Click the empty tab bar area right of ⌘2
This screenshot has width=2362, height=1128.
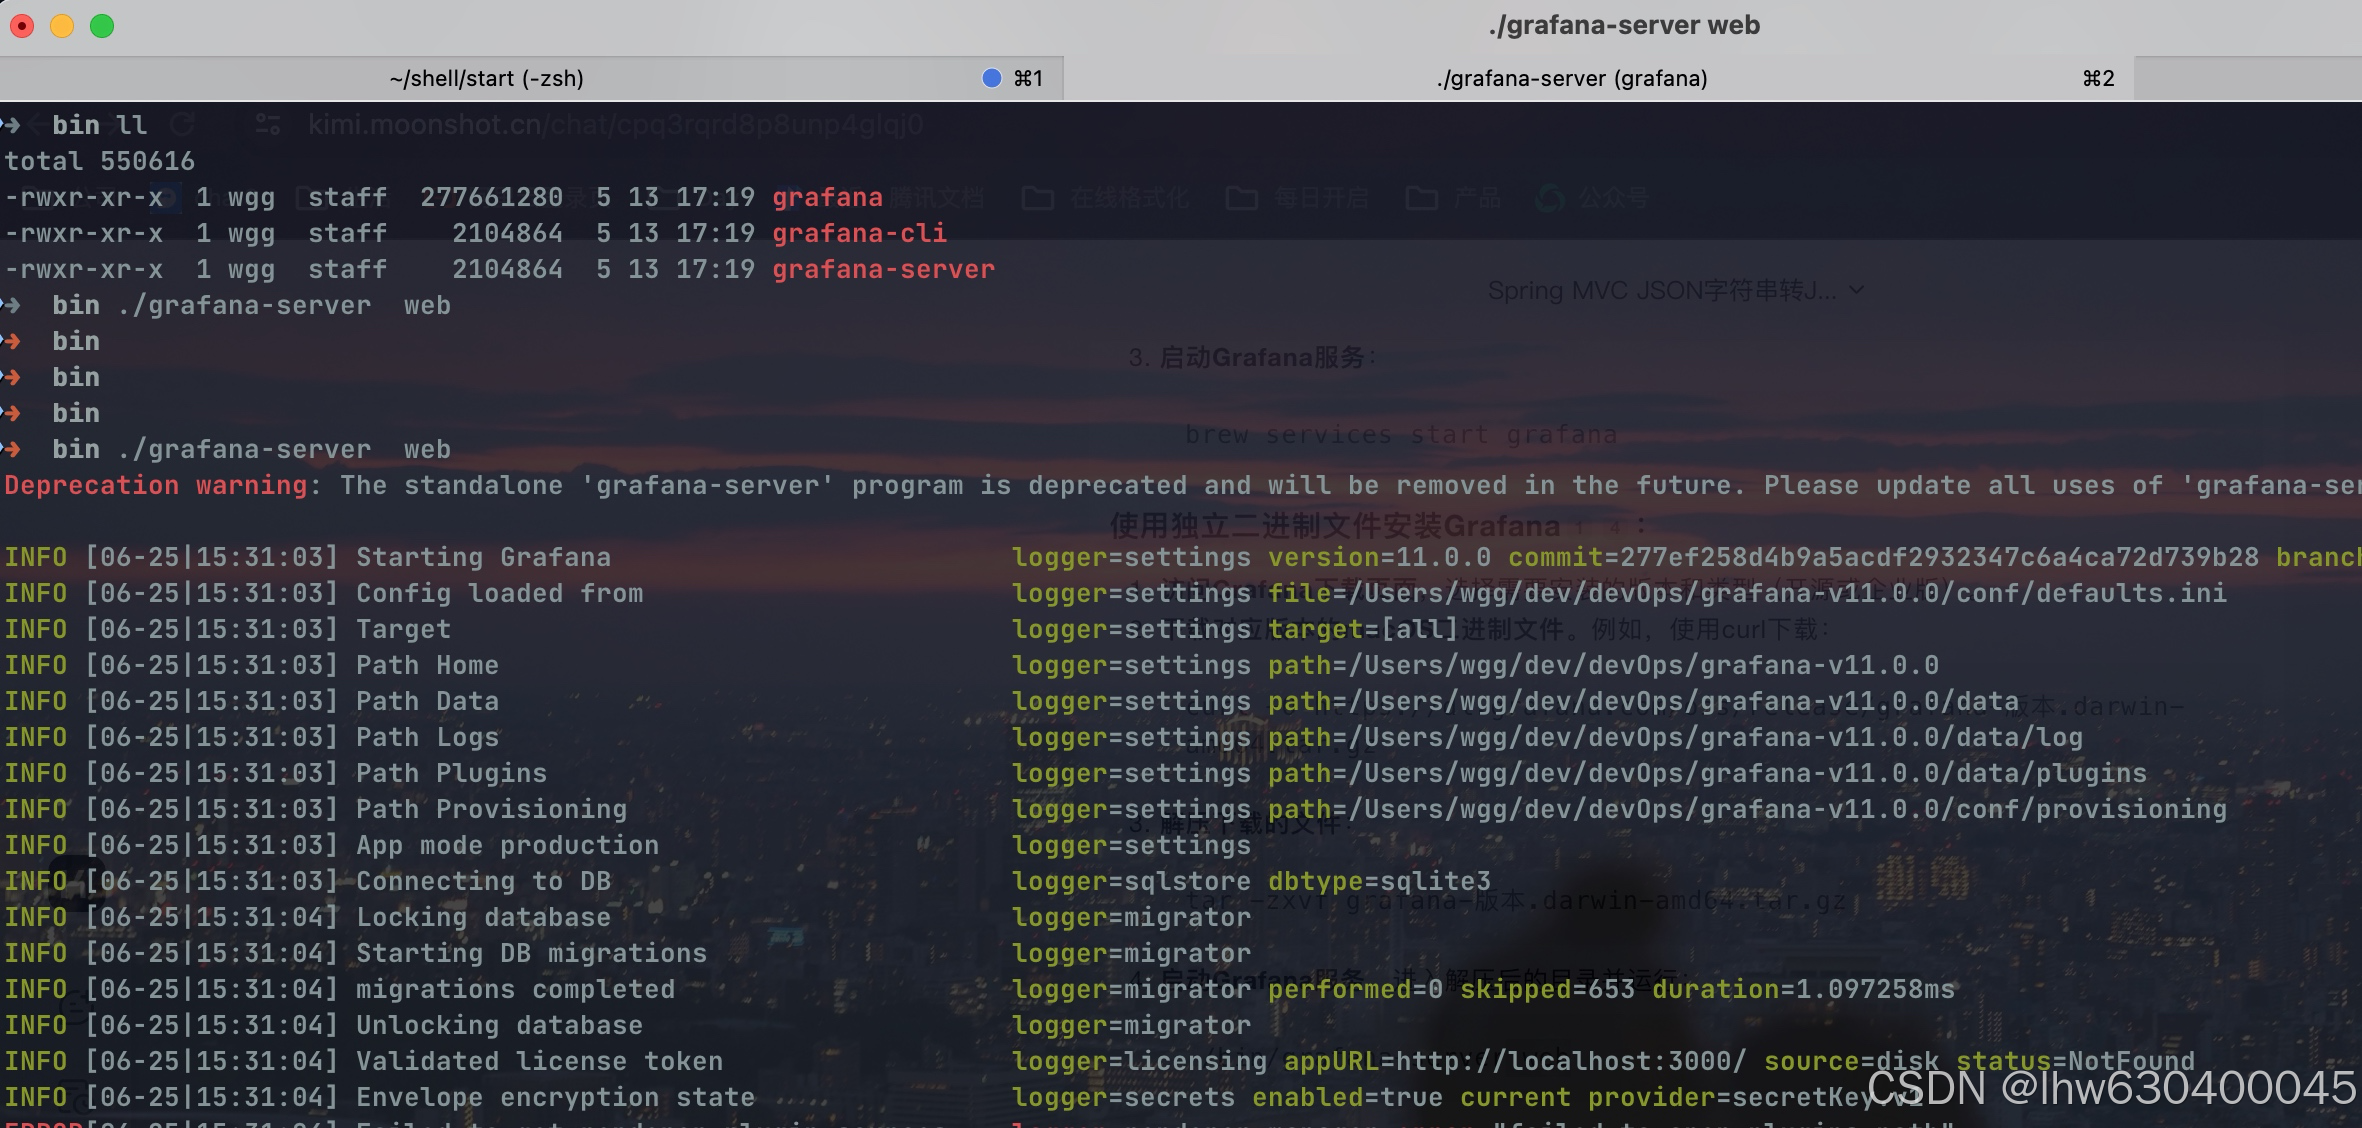click(x=2246, y=78)
